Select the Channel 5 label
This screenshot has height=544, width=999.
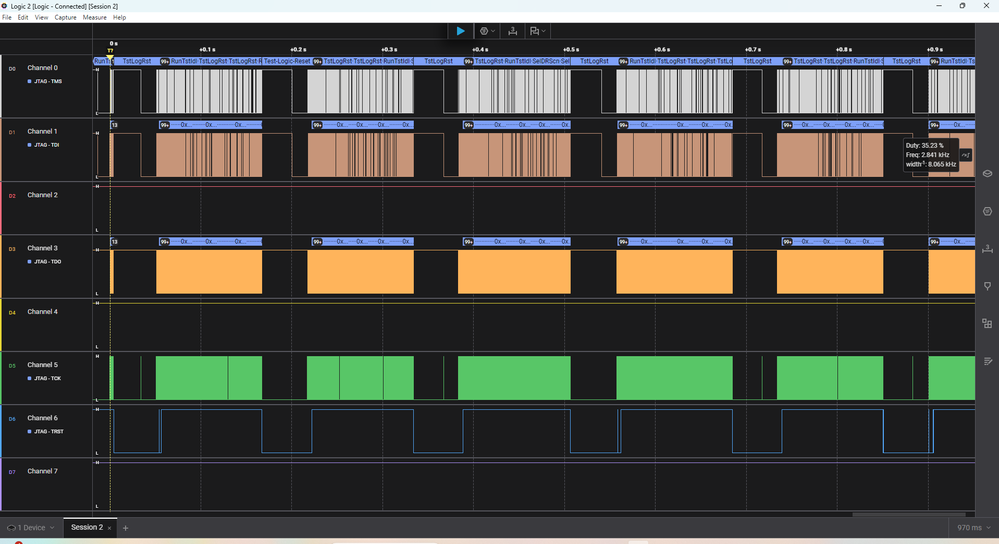pyautogui.click(x=42, y=365)
